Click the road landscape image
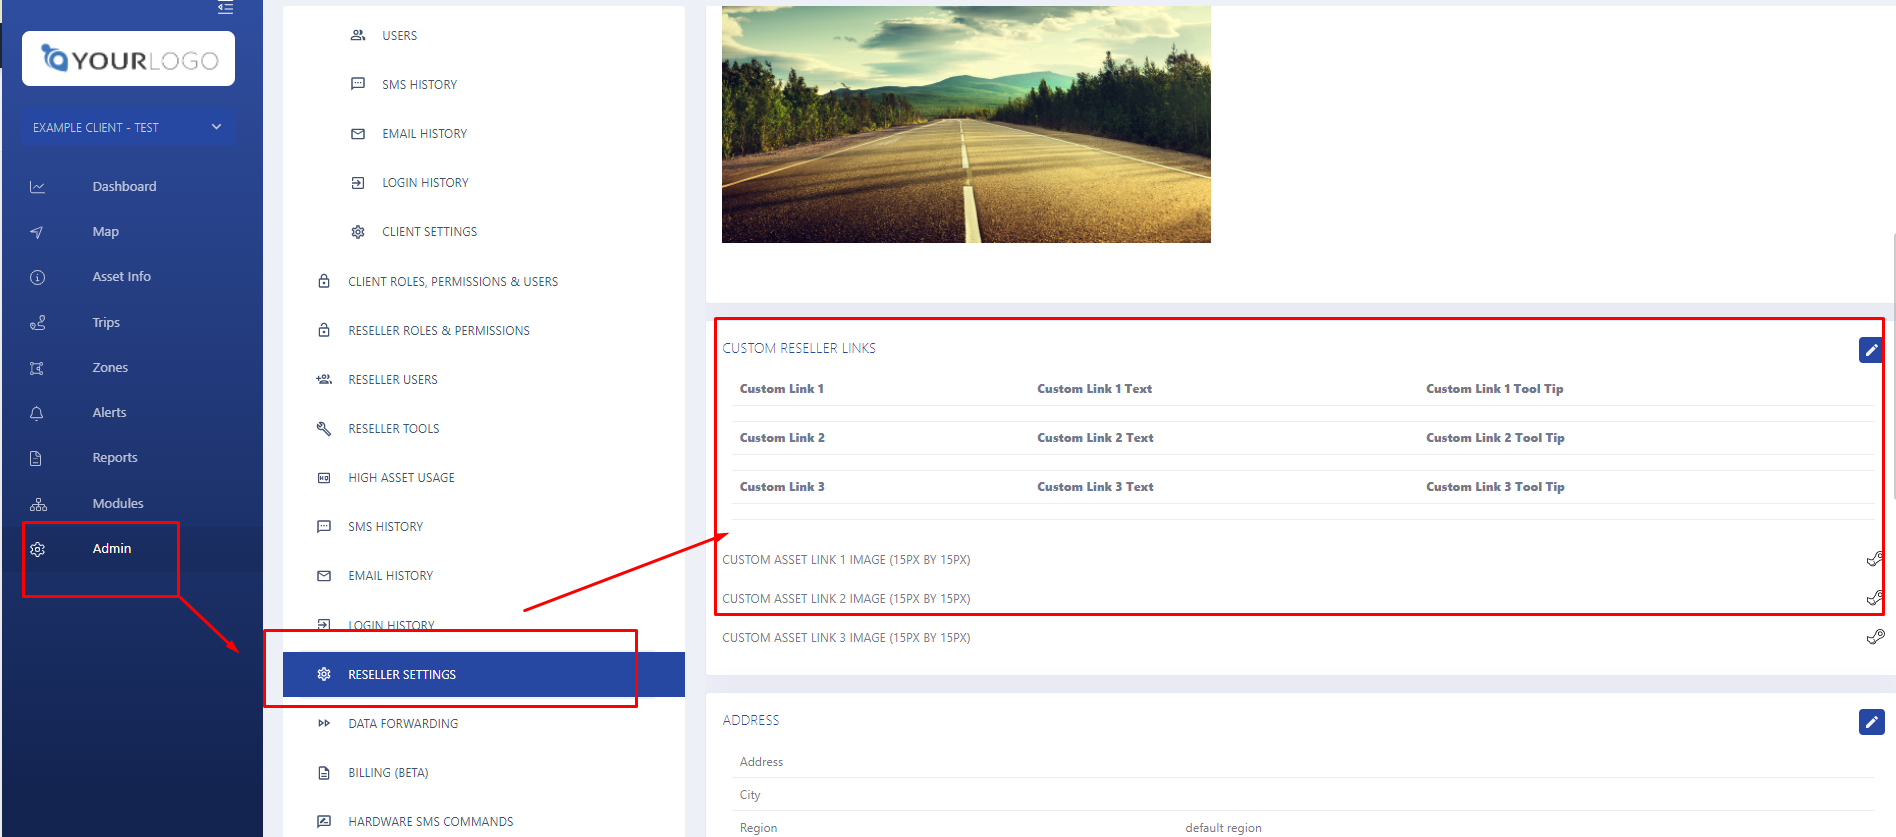This screenshot has width=1896, height=837. coord(966,124)
